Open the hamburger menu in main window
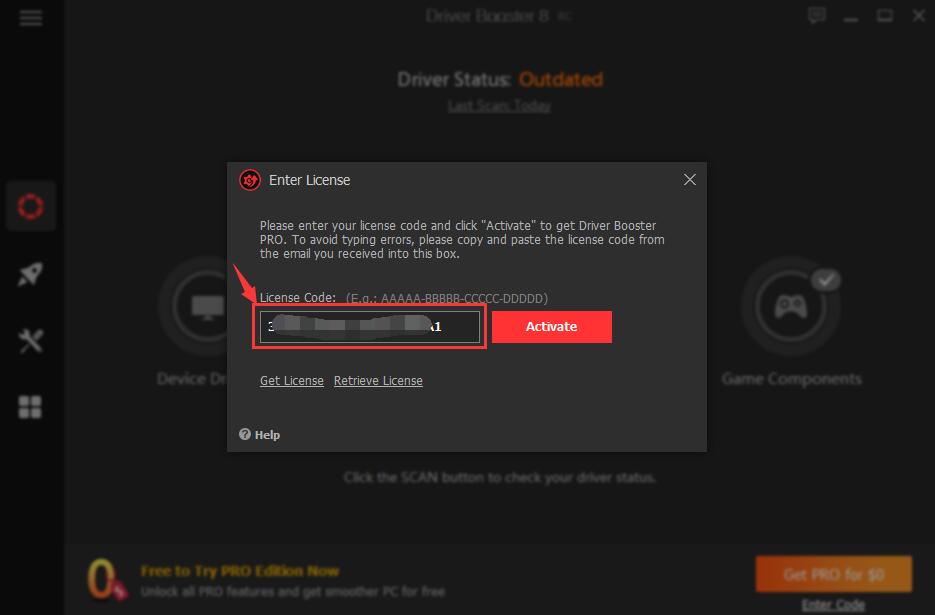 point(30,18)
